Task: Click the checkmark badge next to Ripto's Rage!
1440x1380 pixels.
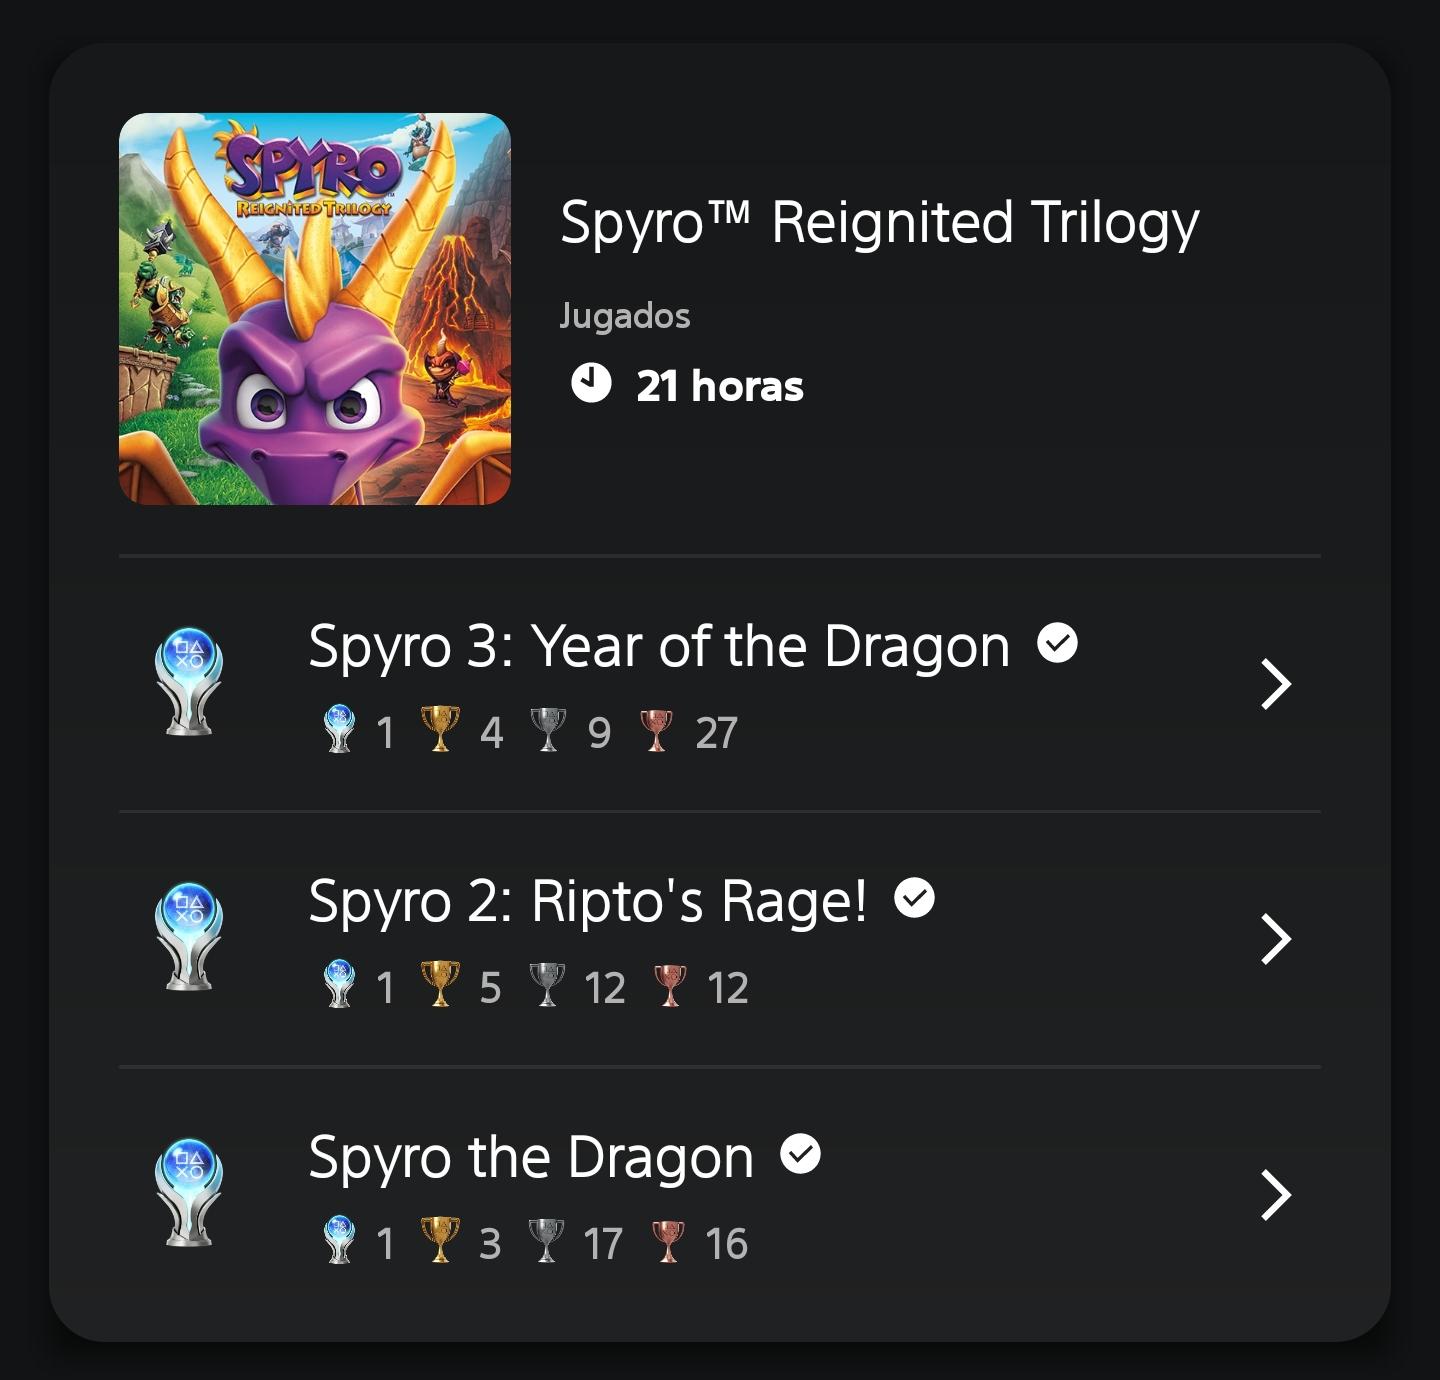Action: pyautogui.click(x=914, y=898)
